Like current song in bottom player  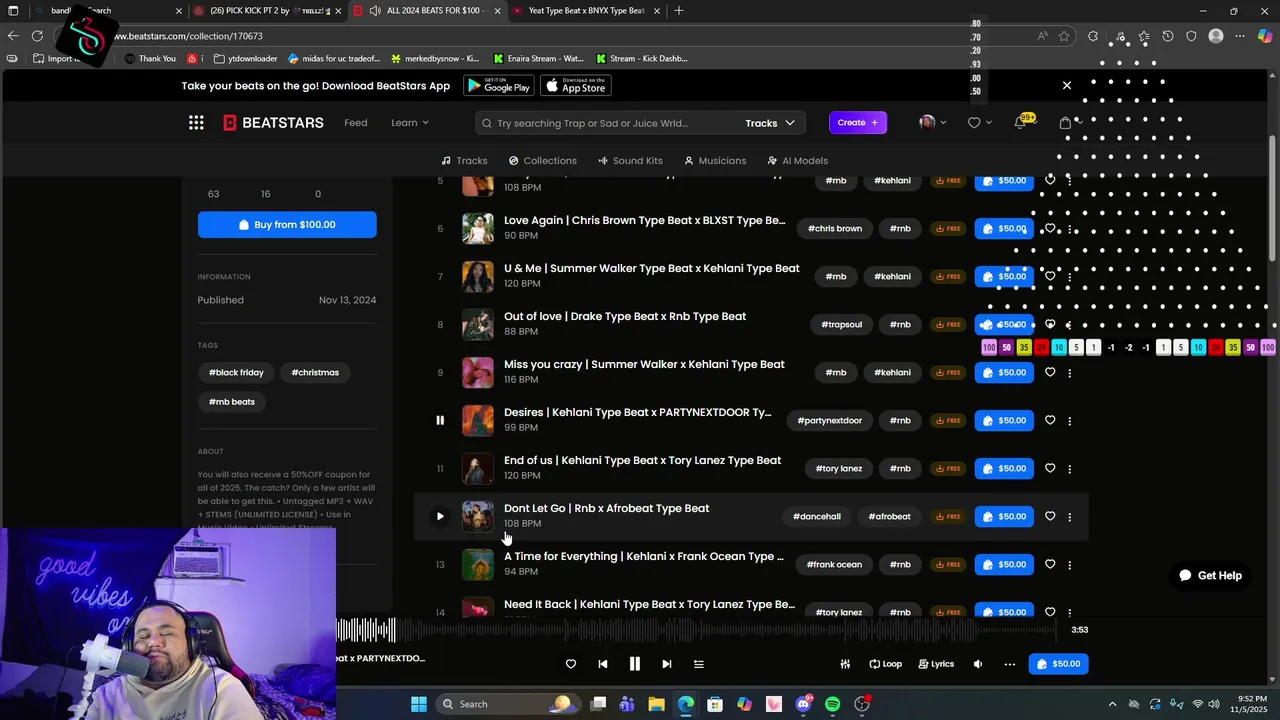pos(571,664)
